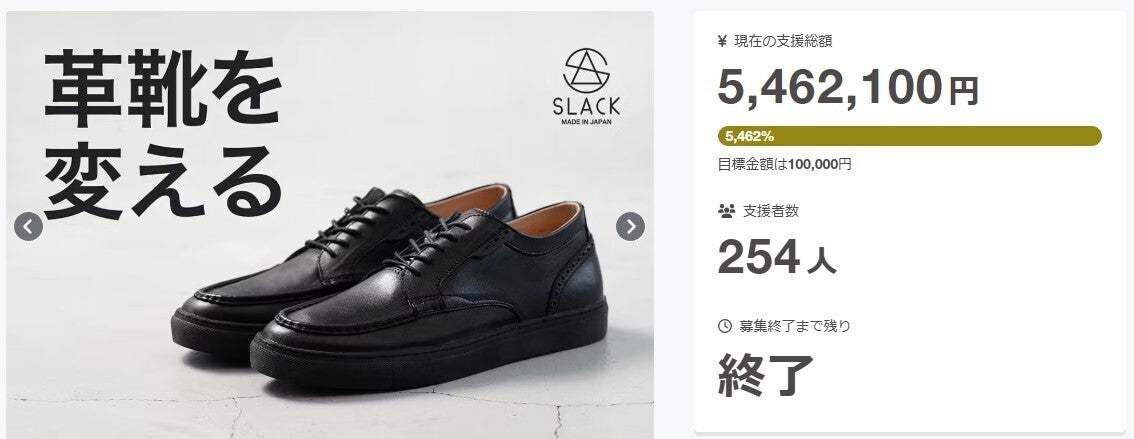The image size is (1134, 439).
Task: Click the 現在の支援総額 label
Action: 783,41
